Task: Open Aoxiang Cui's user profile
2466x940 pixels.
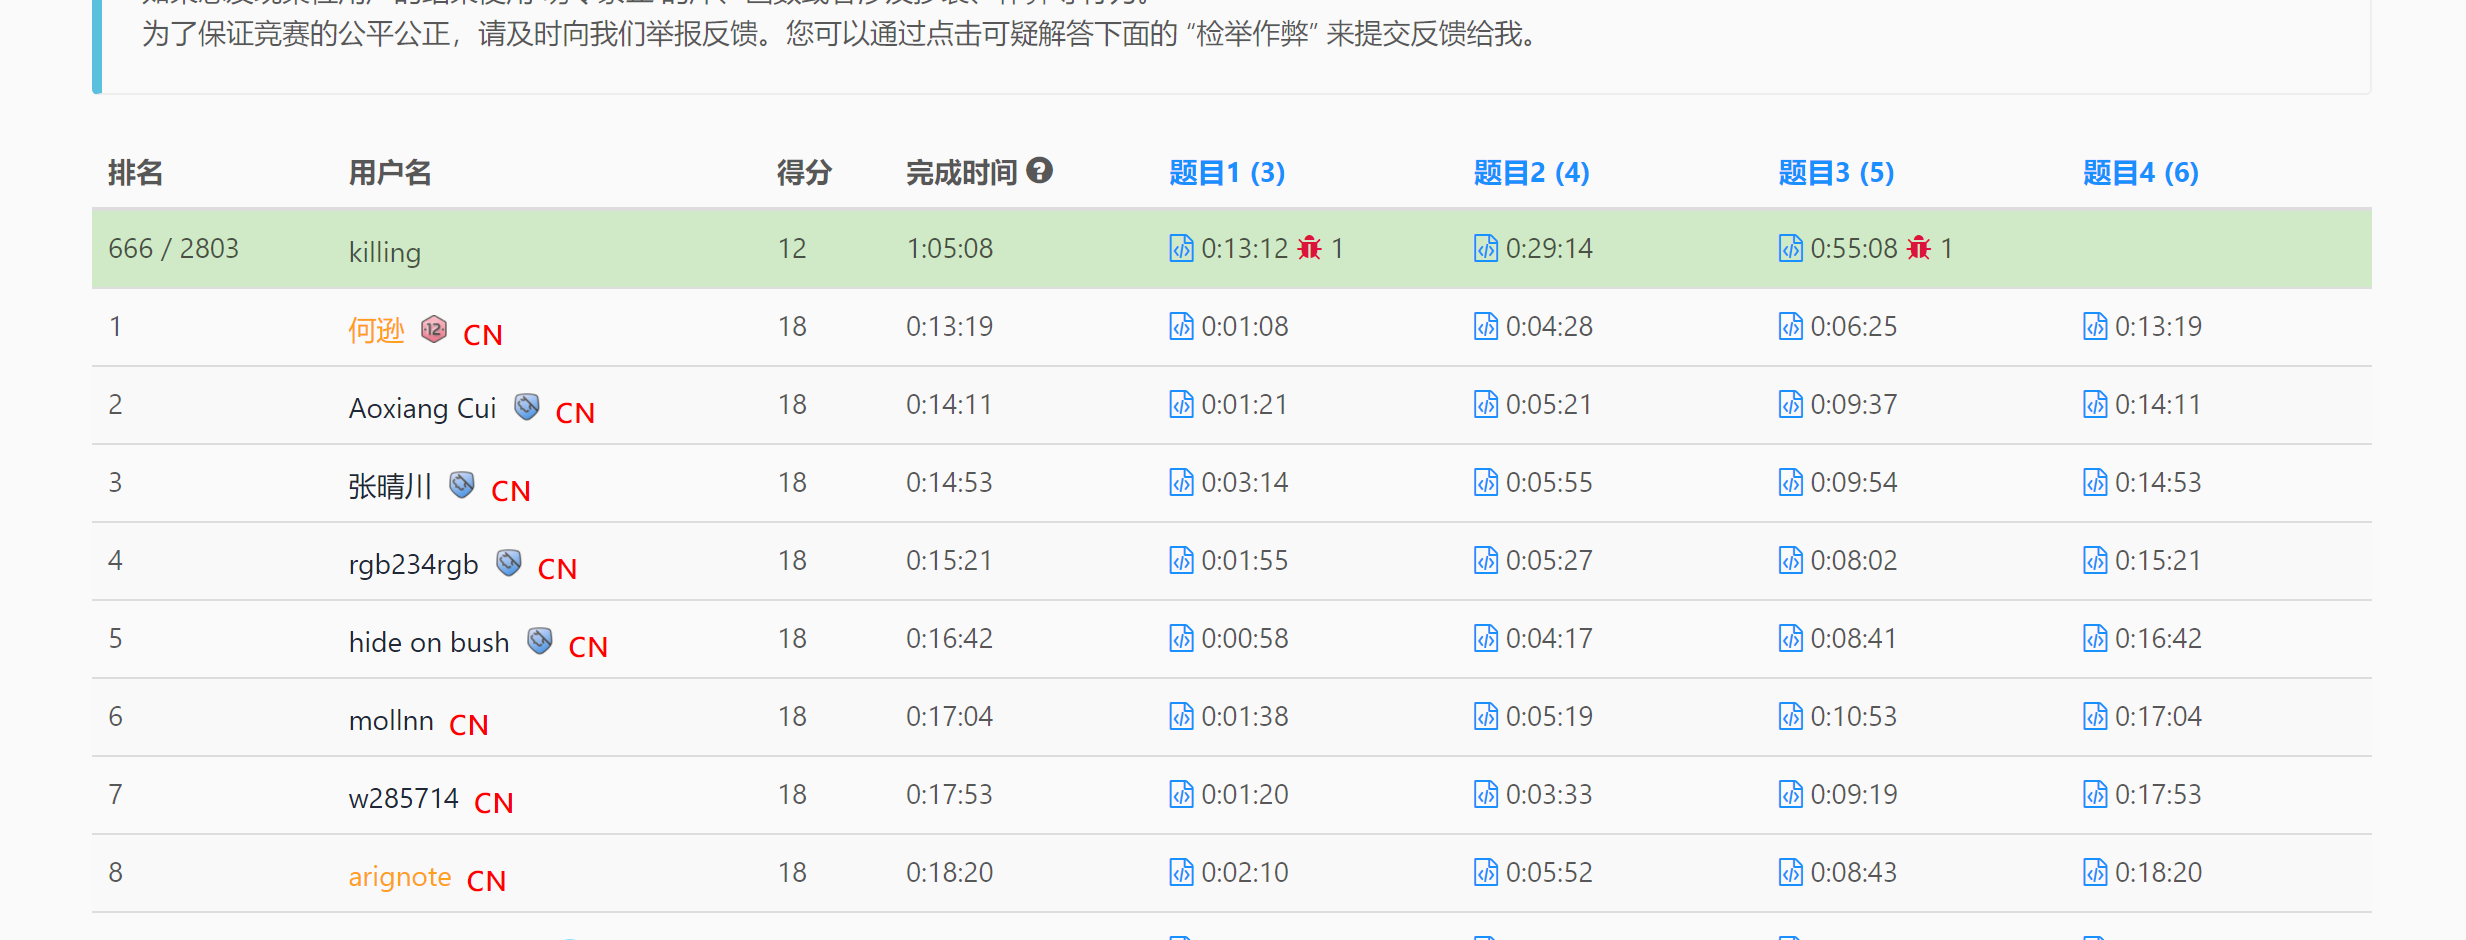Action: click(422, 408)
